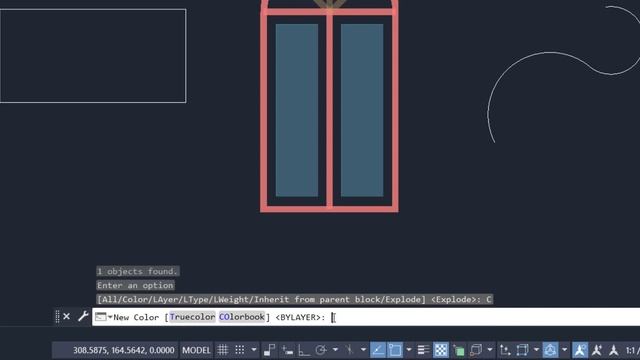Viewport: 640px width, 360px height.
Task: Toggle auto-scale annotations icon
Action: (x=597, y=350)
